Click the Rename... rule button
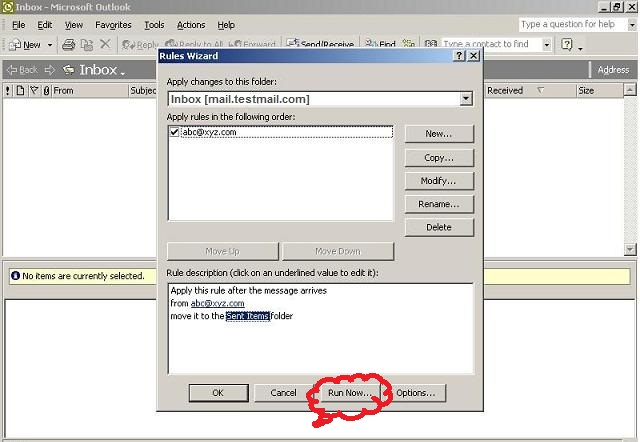This screenshot has width=640, height=442. pyautogui.click(x=439, y=204)
